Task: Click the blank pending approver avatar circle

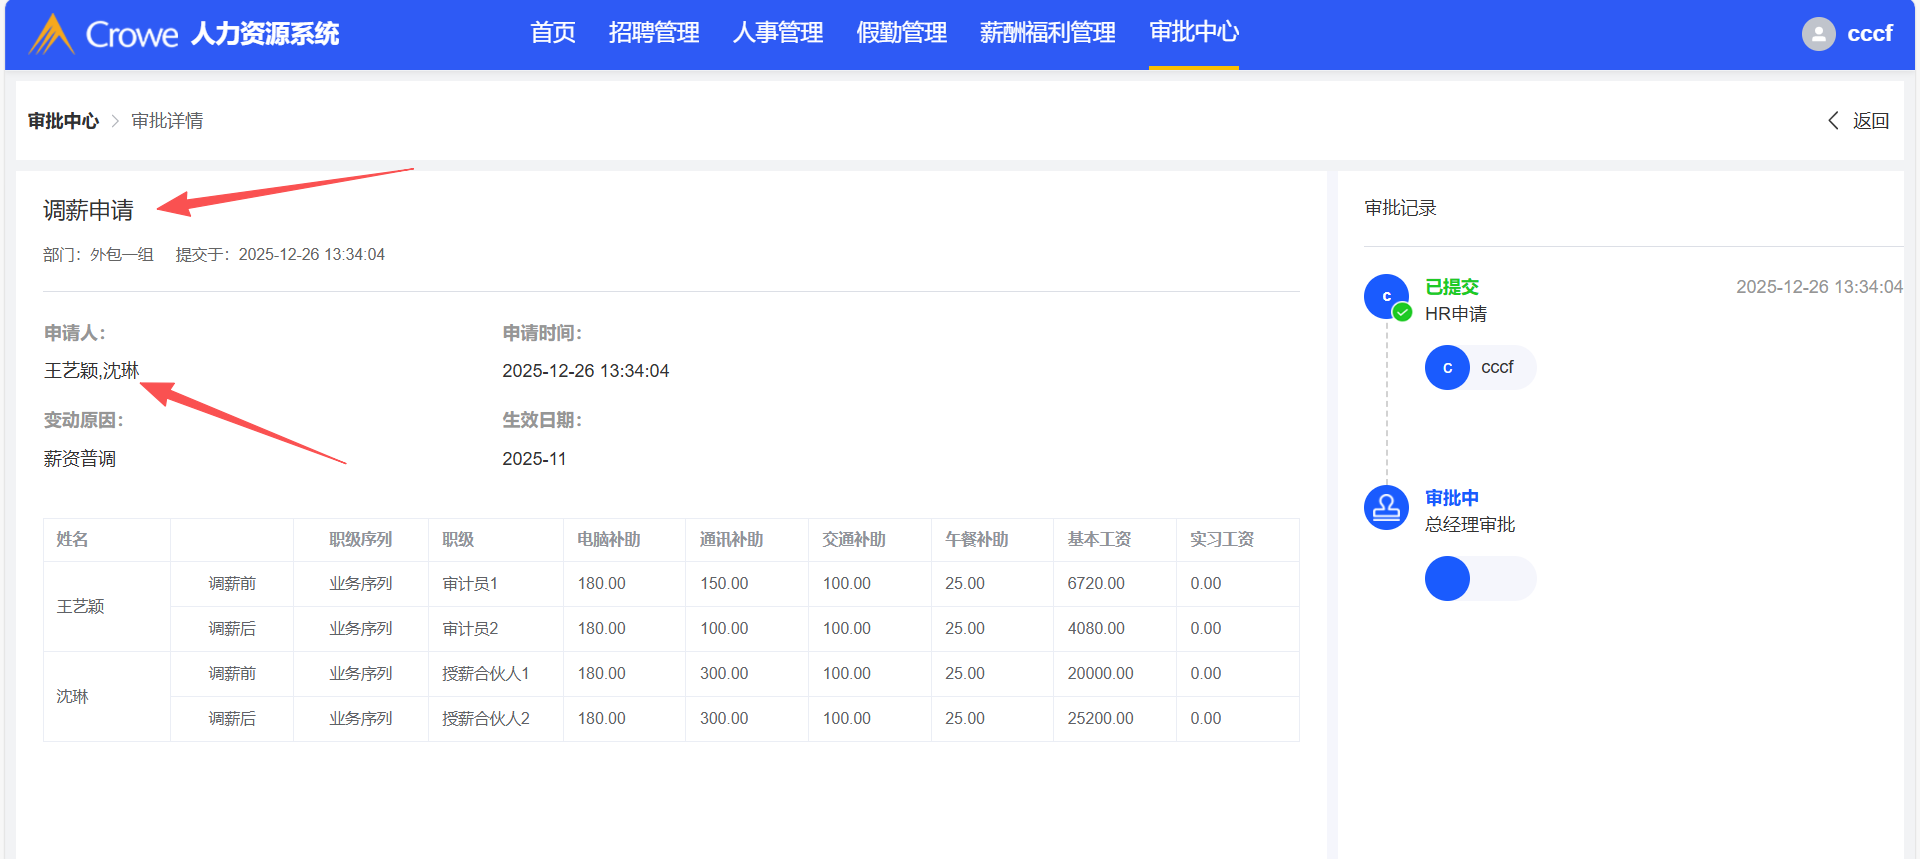Action: coord(1447,579)
